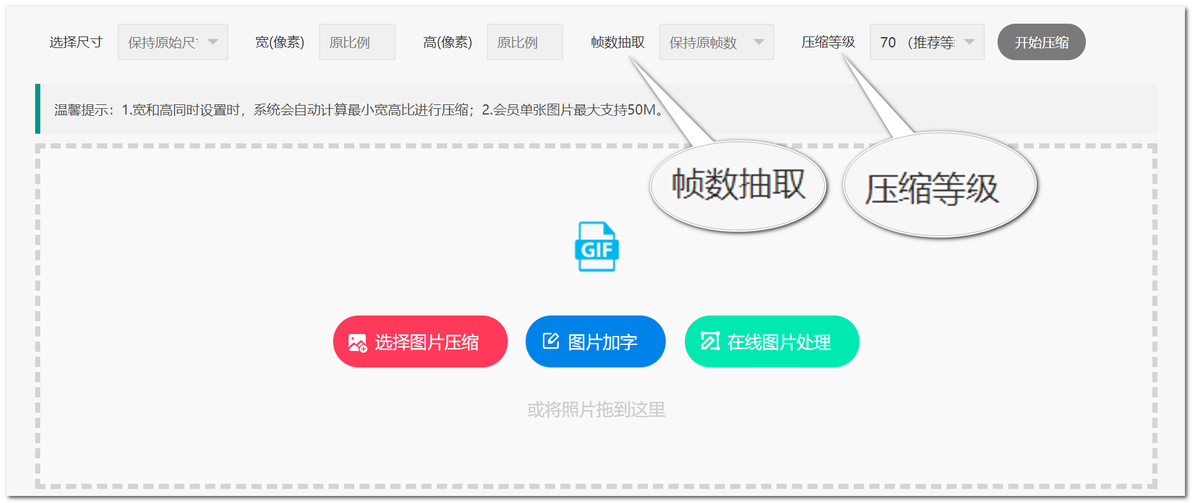The height and width of the screenshot is (503, 1192).
Task: Open the 选择尺寸 dropdown
Action: [x=173, y=43]
